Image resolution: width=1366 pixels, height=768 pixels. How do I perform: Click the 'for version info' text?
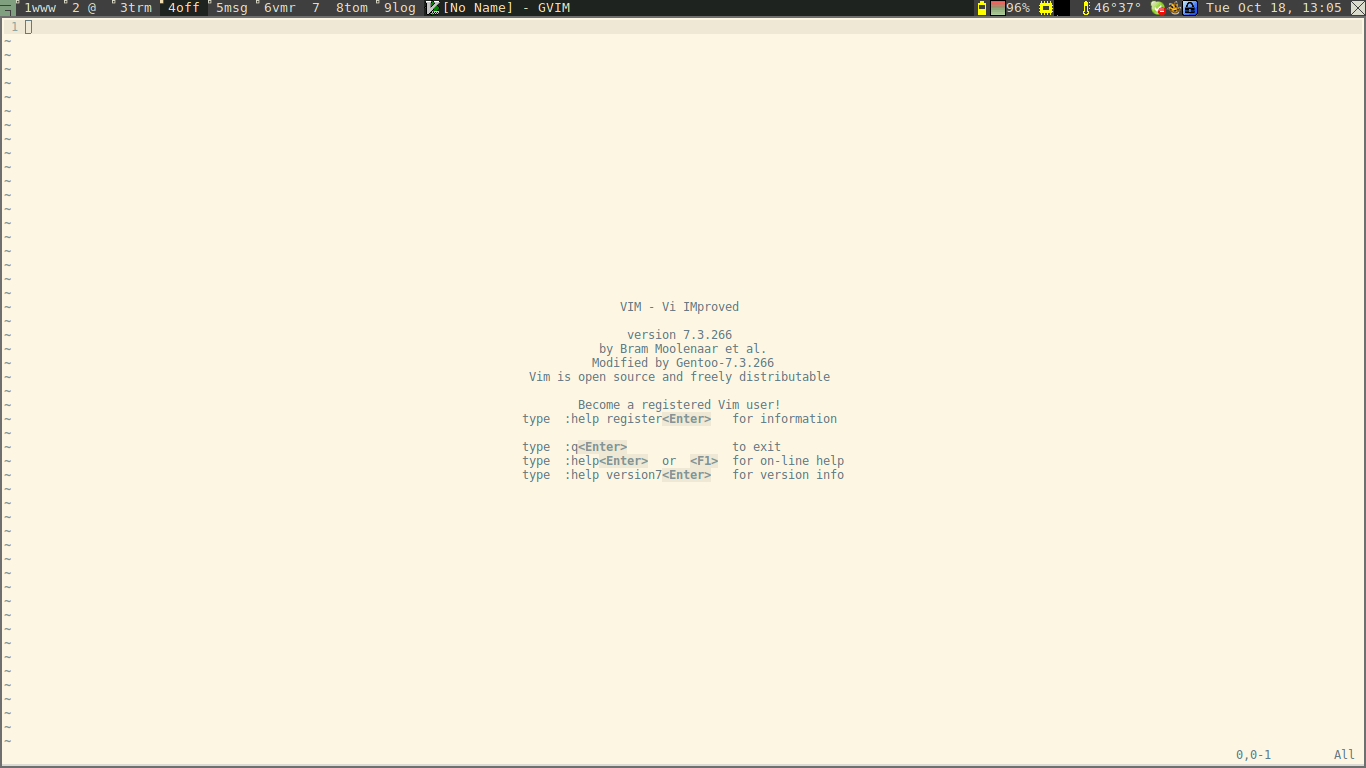click(788, 475)
